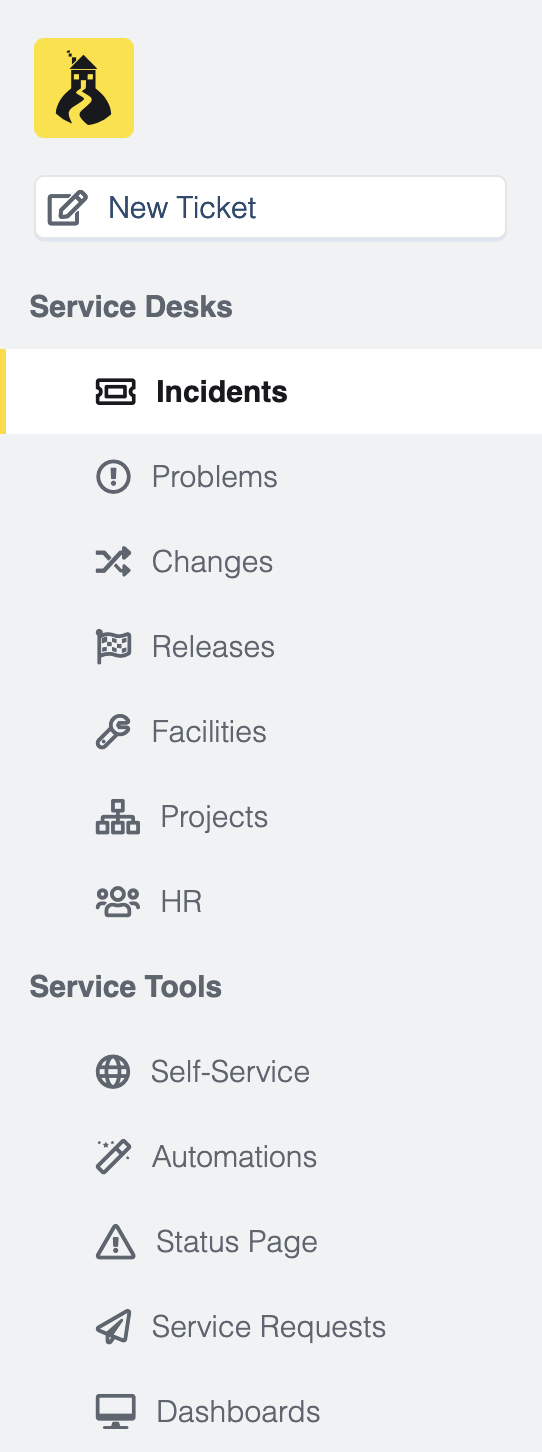Click the Status Page warning triangle icon
Viewport: 542px width, 1452px height.
(x=115, y=1242)
